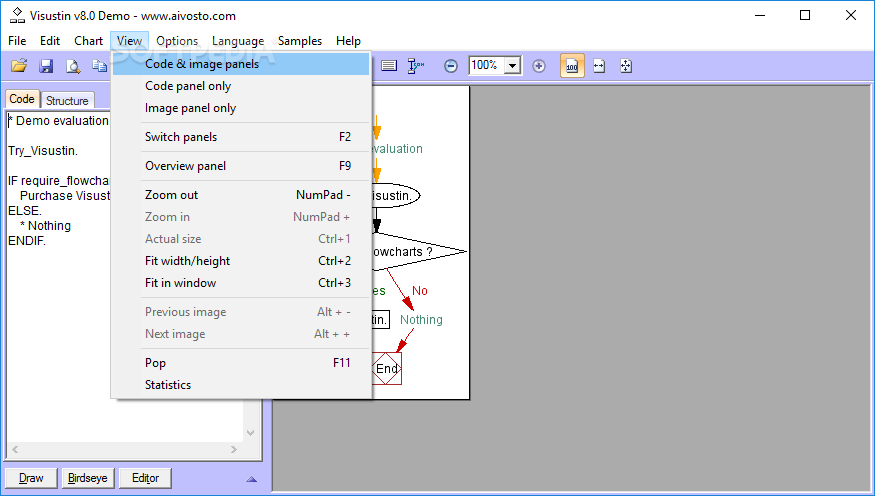Screen dimensions: 875x496
Task: Click the Open file folder icon
Action: (x=19, y=66)
